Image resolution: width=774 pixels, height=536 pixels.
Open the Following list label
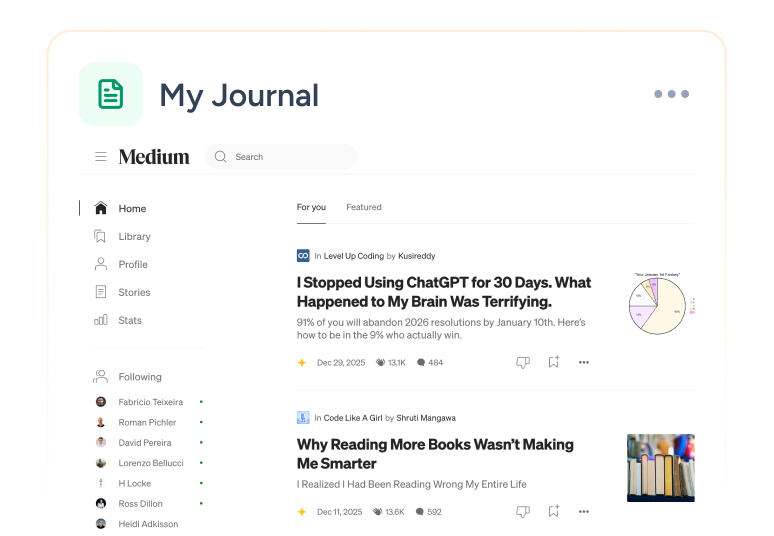pos(140,377)
